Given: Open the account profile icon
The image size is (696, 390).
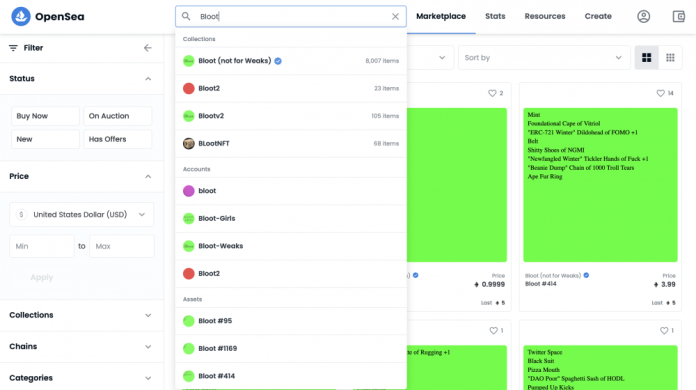Looking at the screenshot, I should click(x=643, y=16).
